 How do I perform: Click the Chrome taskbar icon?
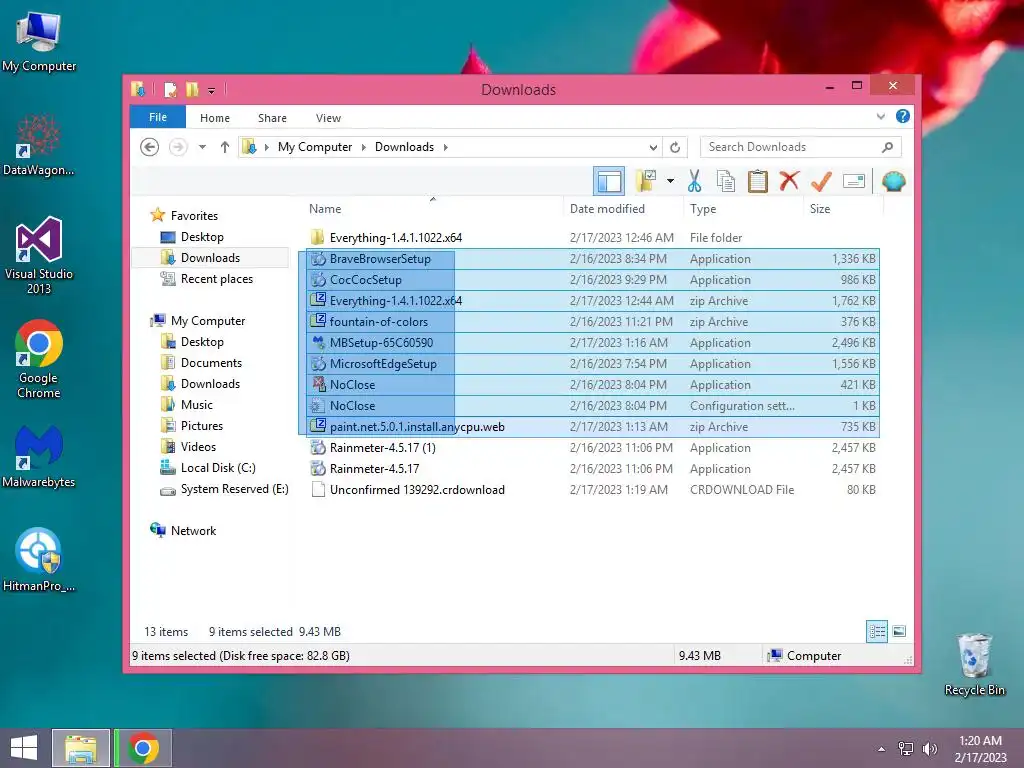tap(144, 748)
